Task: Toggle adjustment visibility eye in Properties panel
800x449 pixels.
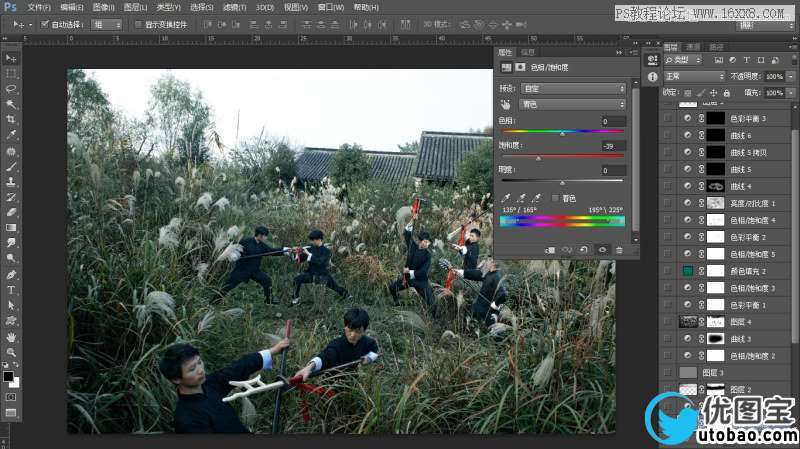Action: [602, 250]
